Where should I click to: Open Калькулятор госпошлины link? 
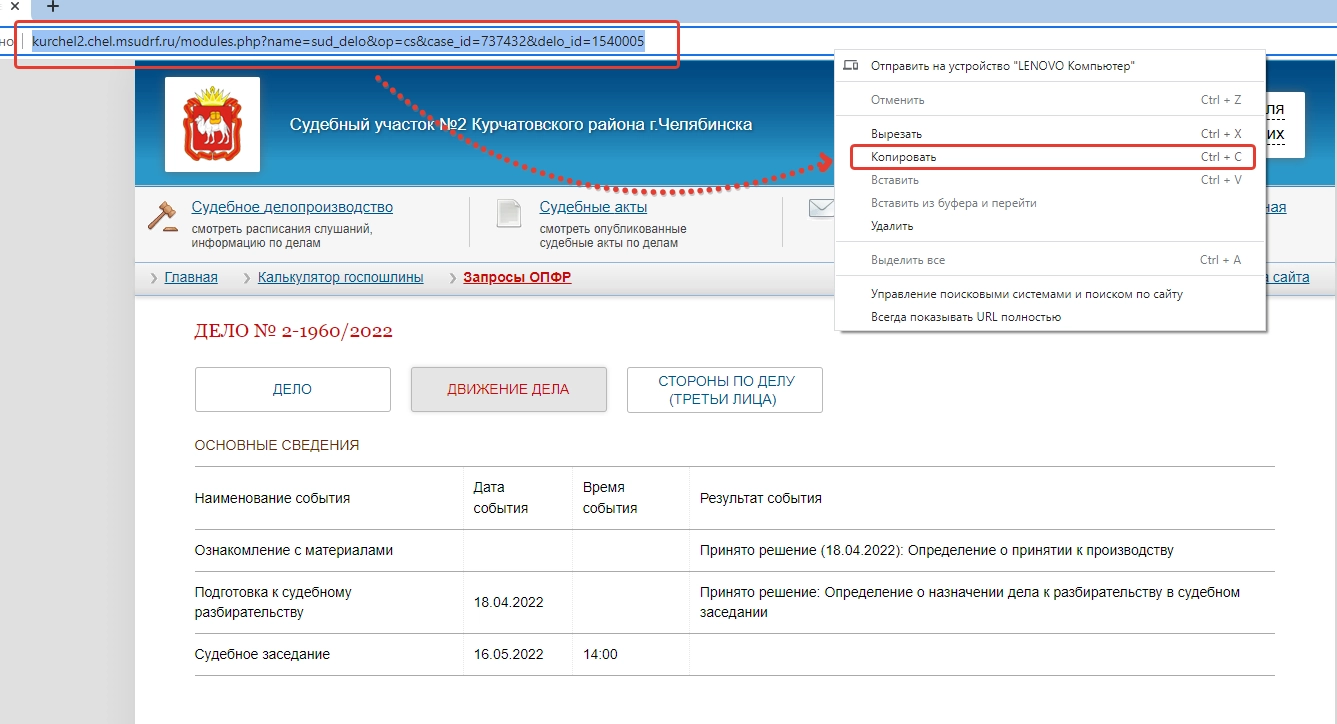tap(340, 277)
